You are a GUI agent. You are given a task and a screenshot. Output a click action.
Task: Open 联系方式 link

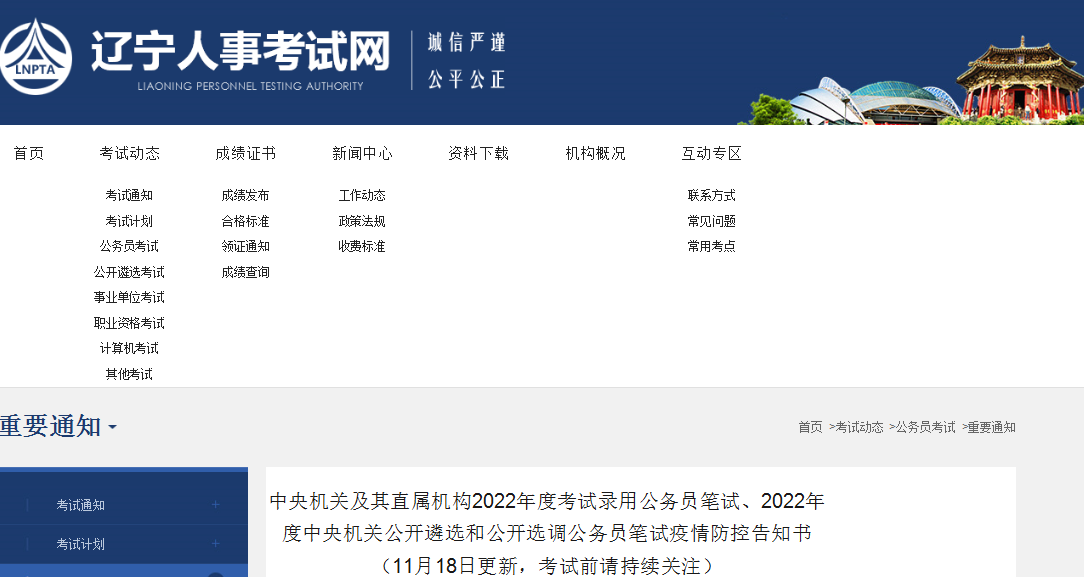click(x=711, y=196)
